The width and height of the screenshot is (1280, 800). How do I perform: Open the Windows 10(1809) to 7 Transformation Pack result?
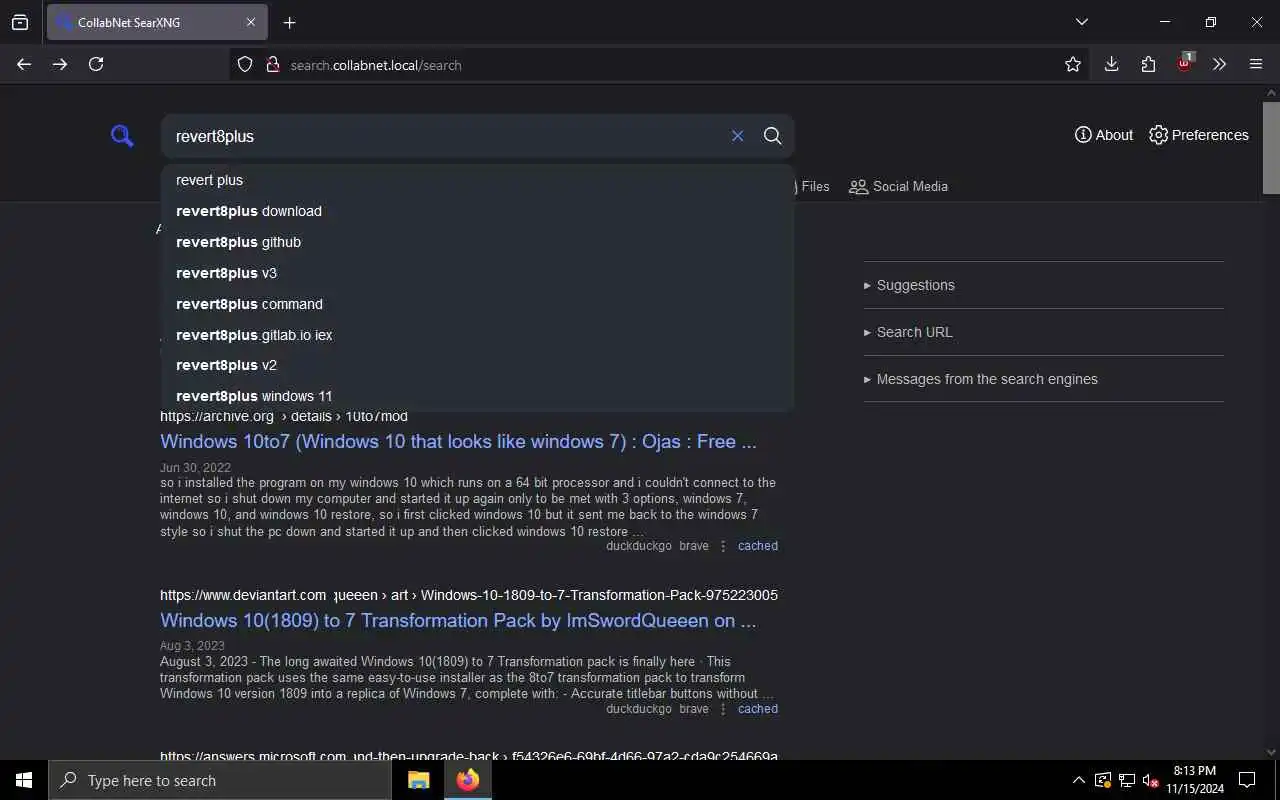[458, 620]
